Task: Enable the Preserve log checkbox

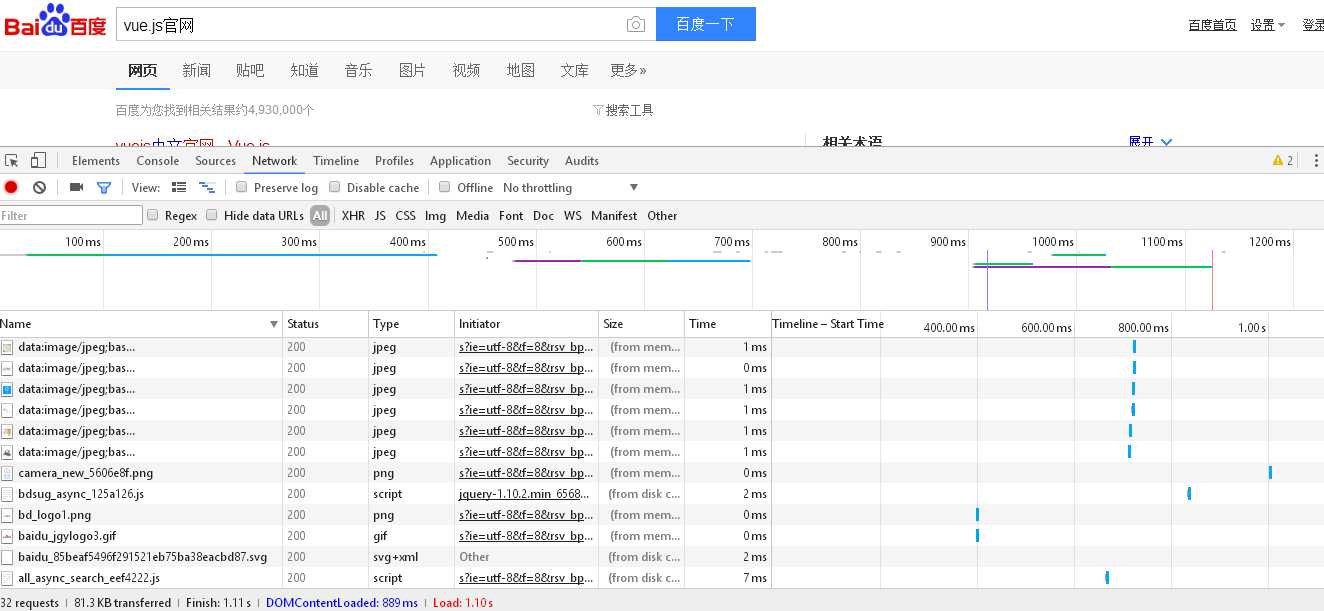Action: [x=241, y=187]
